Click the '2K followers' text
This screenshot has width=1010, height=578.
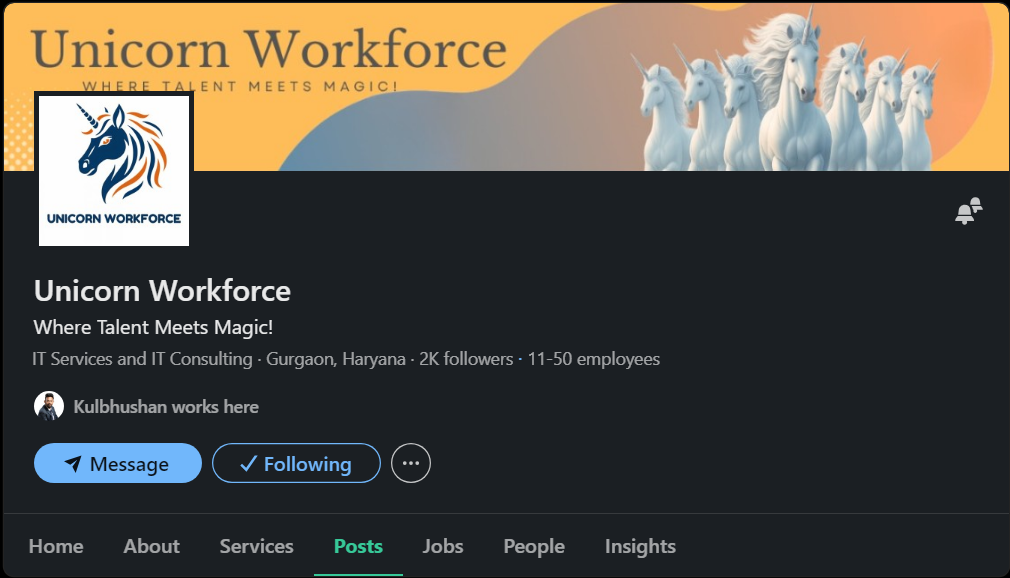point(465,359)
